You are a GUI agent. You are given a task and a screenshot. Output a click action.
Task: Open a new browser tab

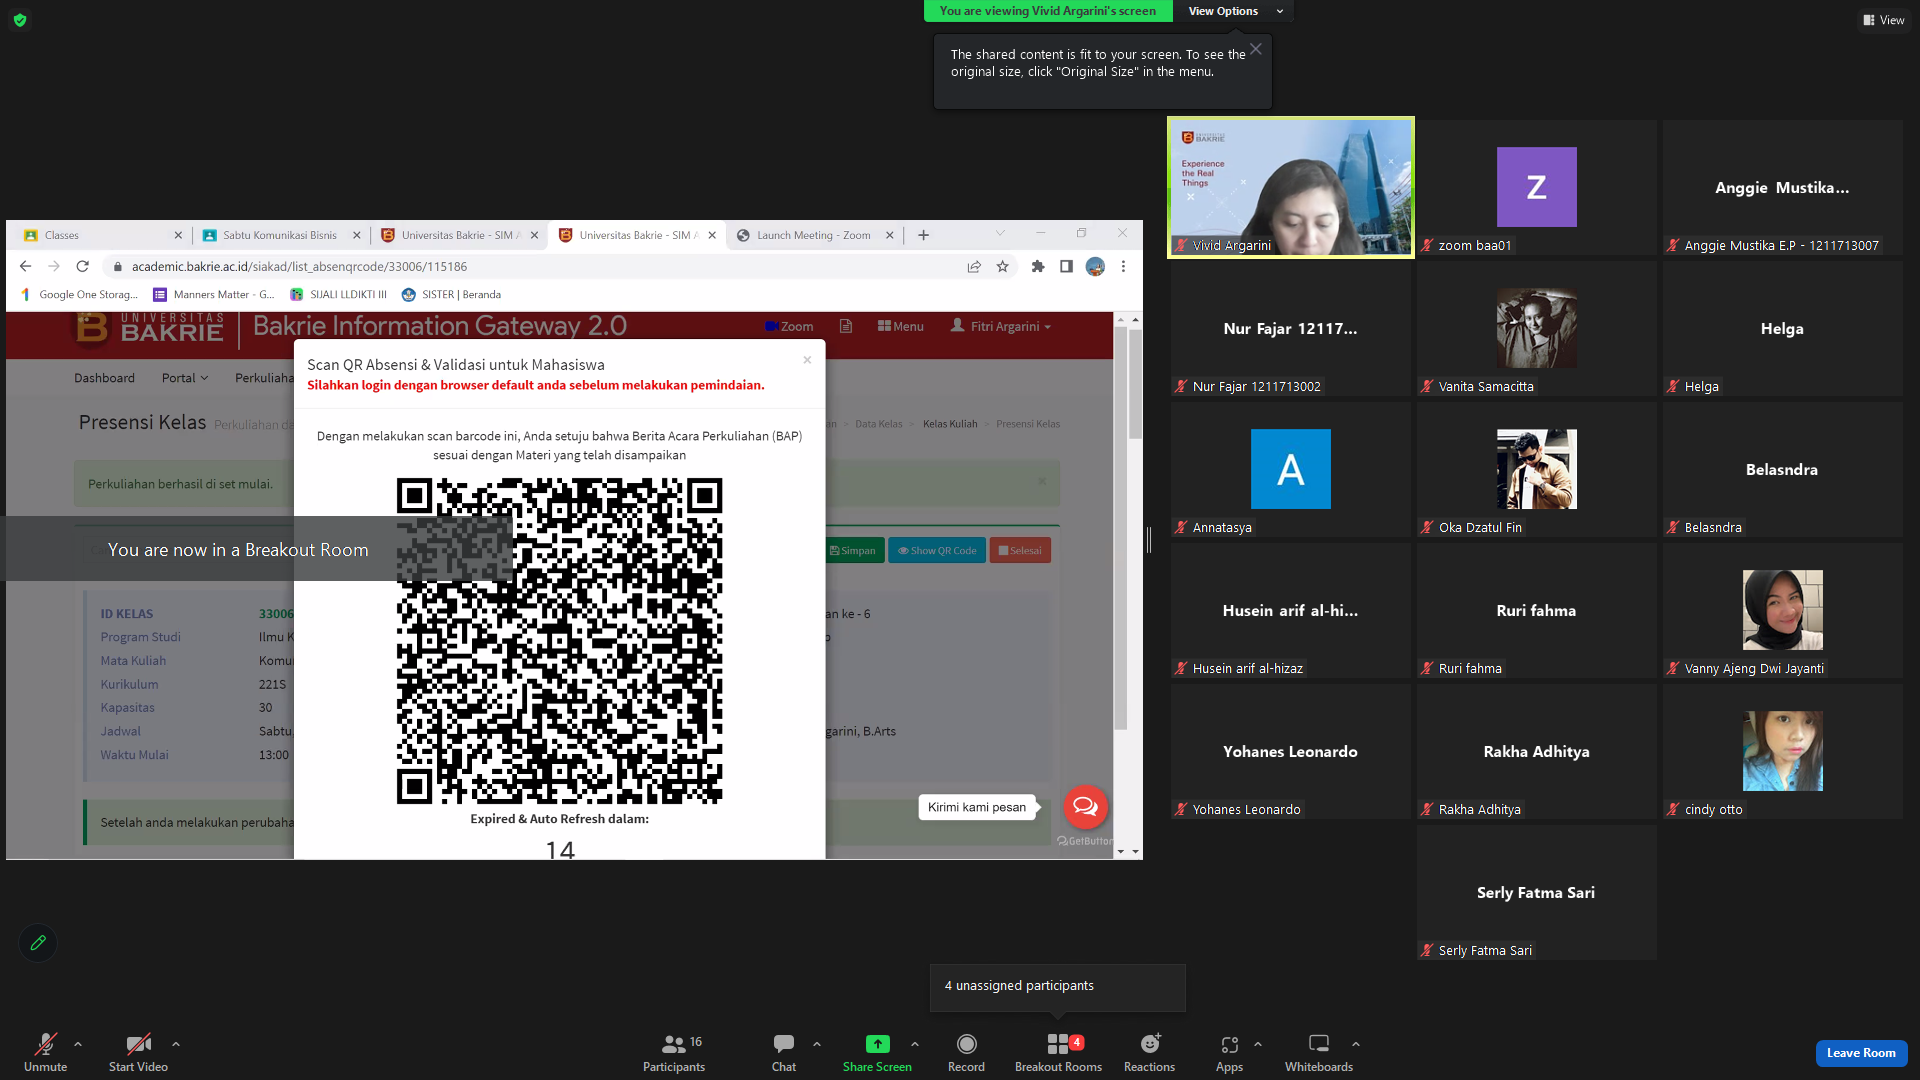[923, 235]
